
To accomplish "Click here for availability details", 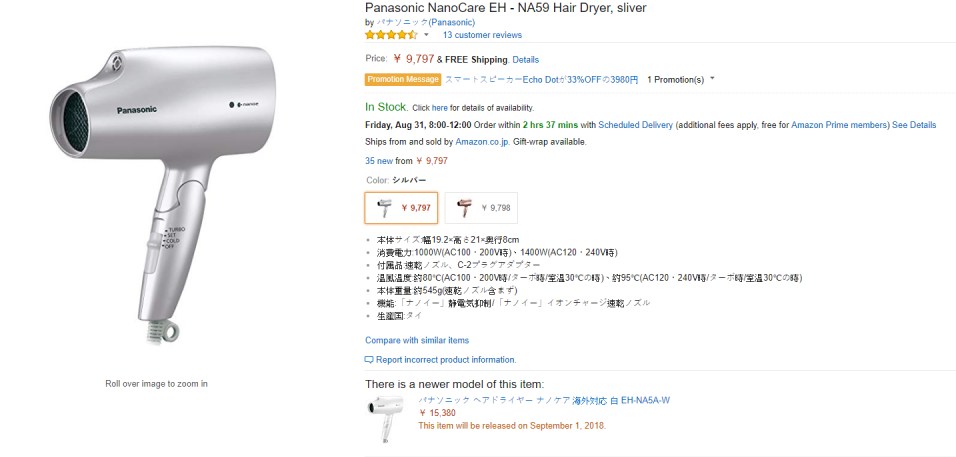I will pos(439,108).
